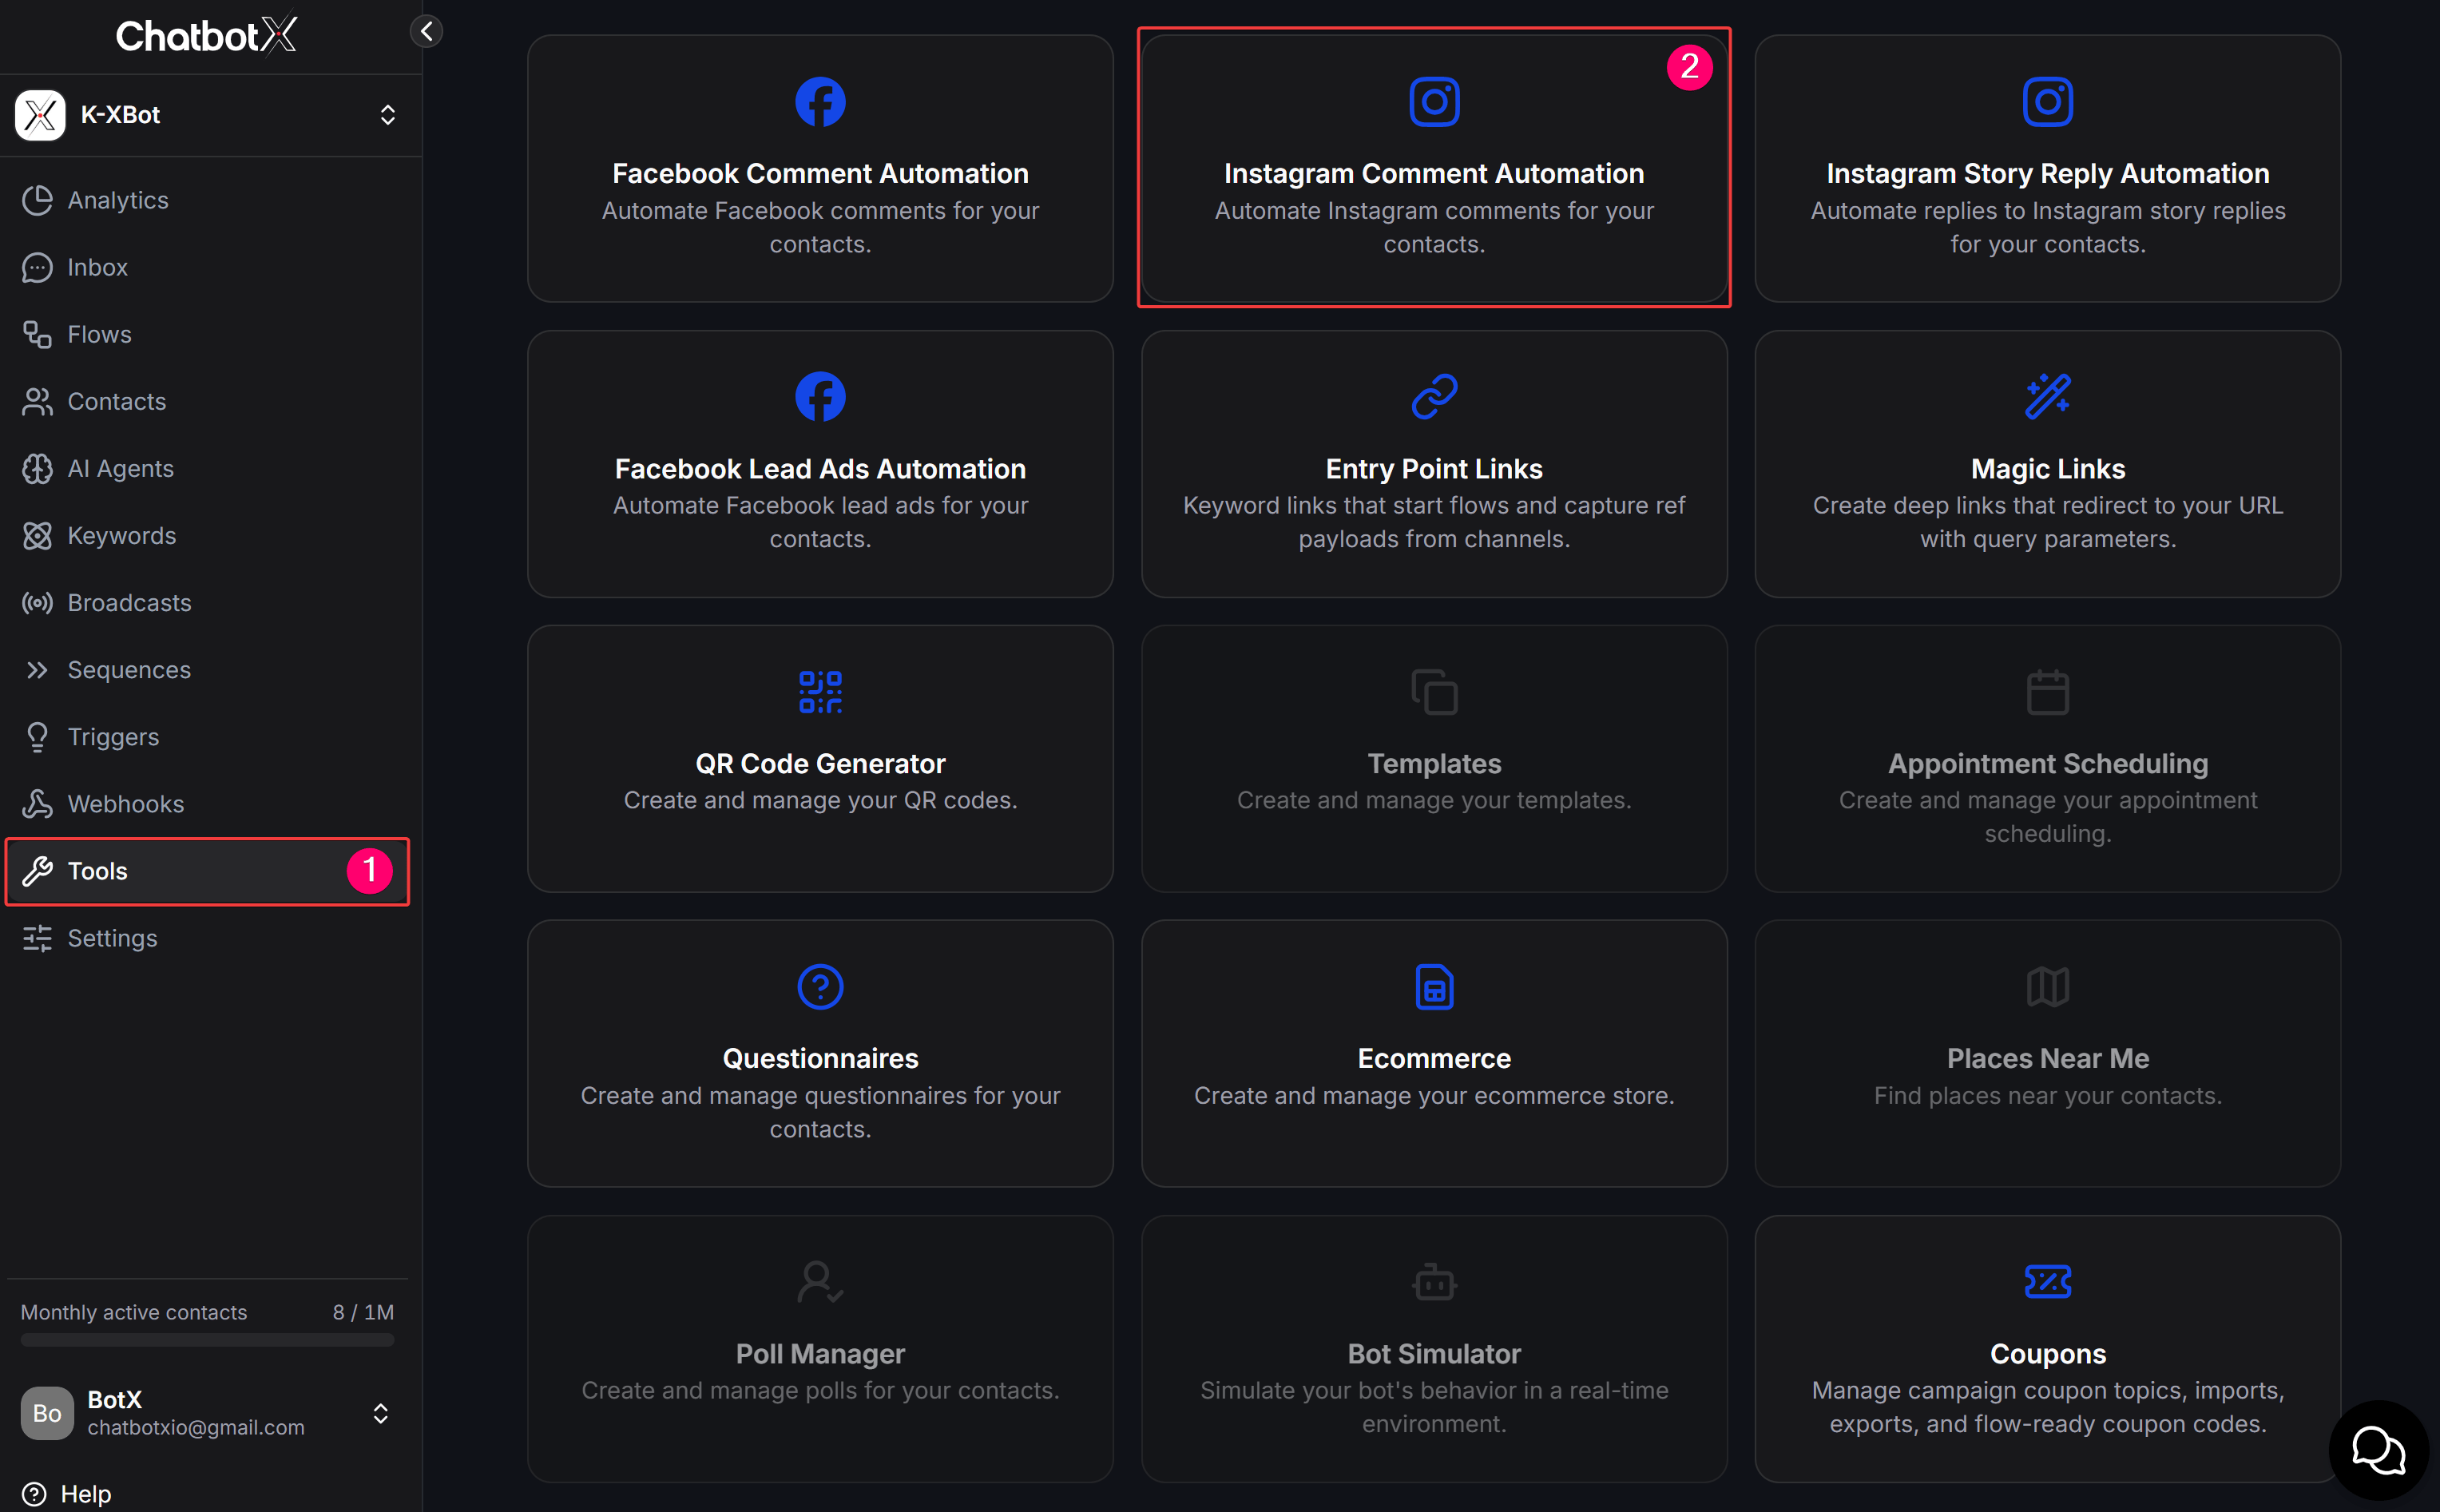Open the Help link
The height and width of the screenshot is (1512, 2440).
click(67, 1493)
